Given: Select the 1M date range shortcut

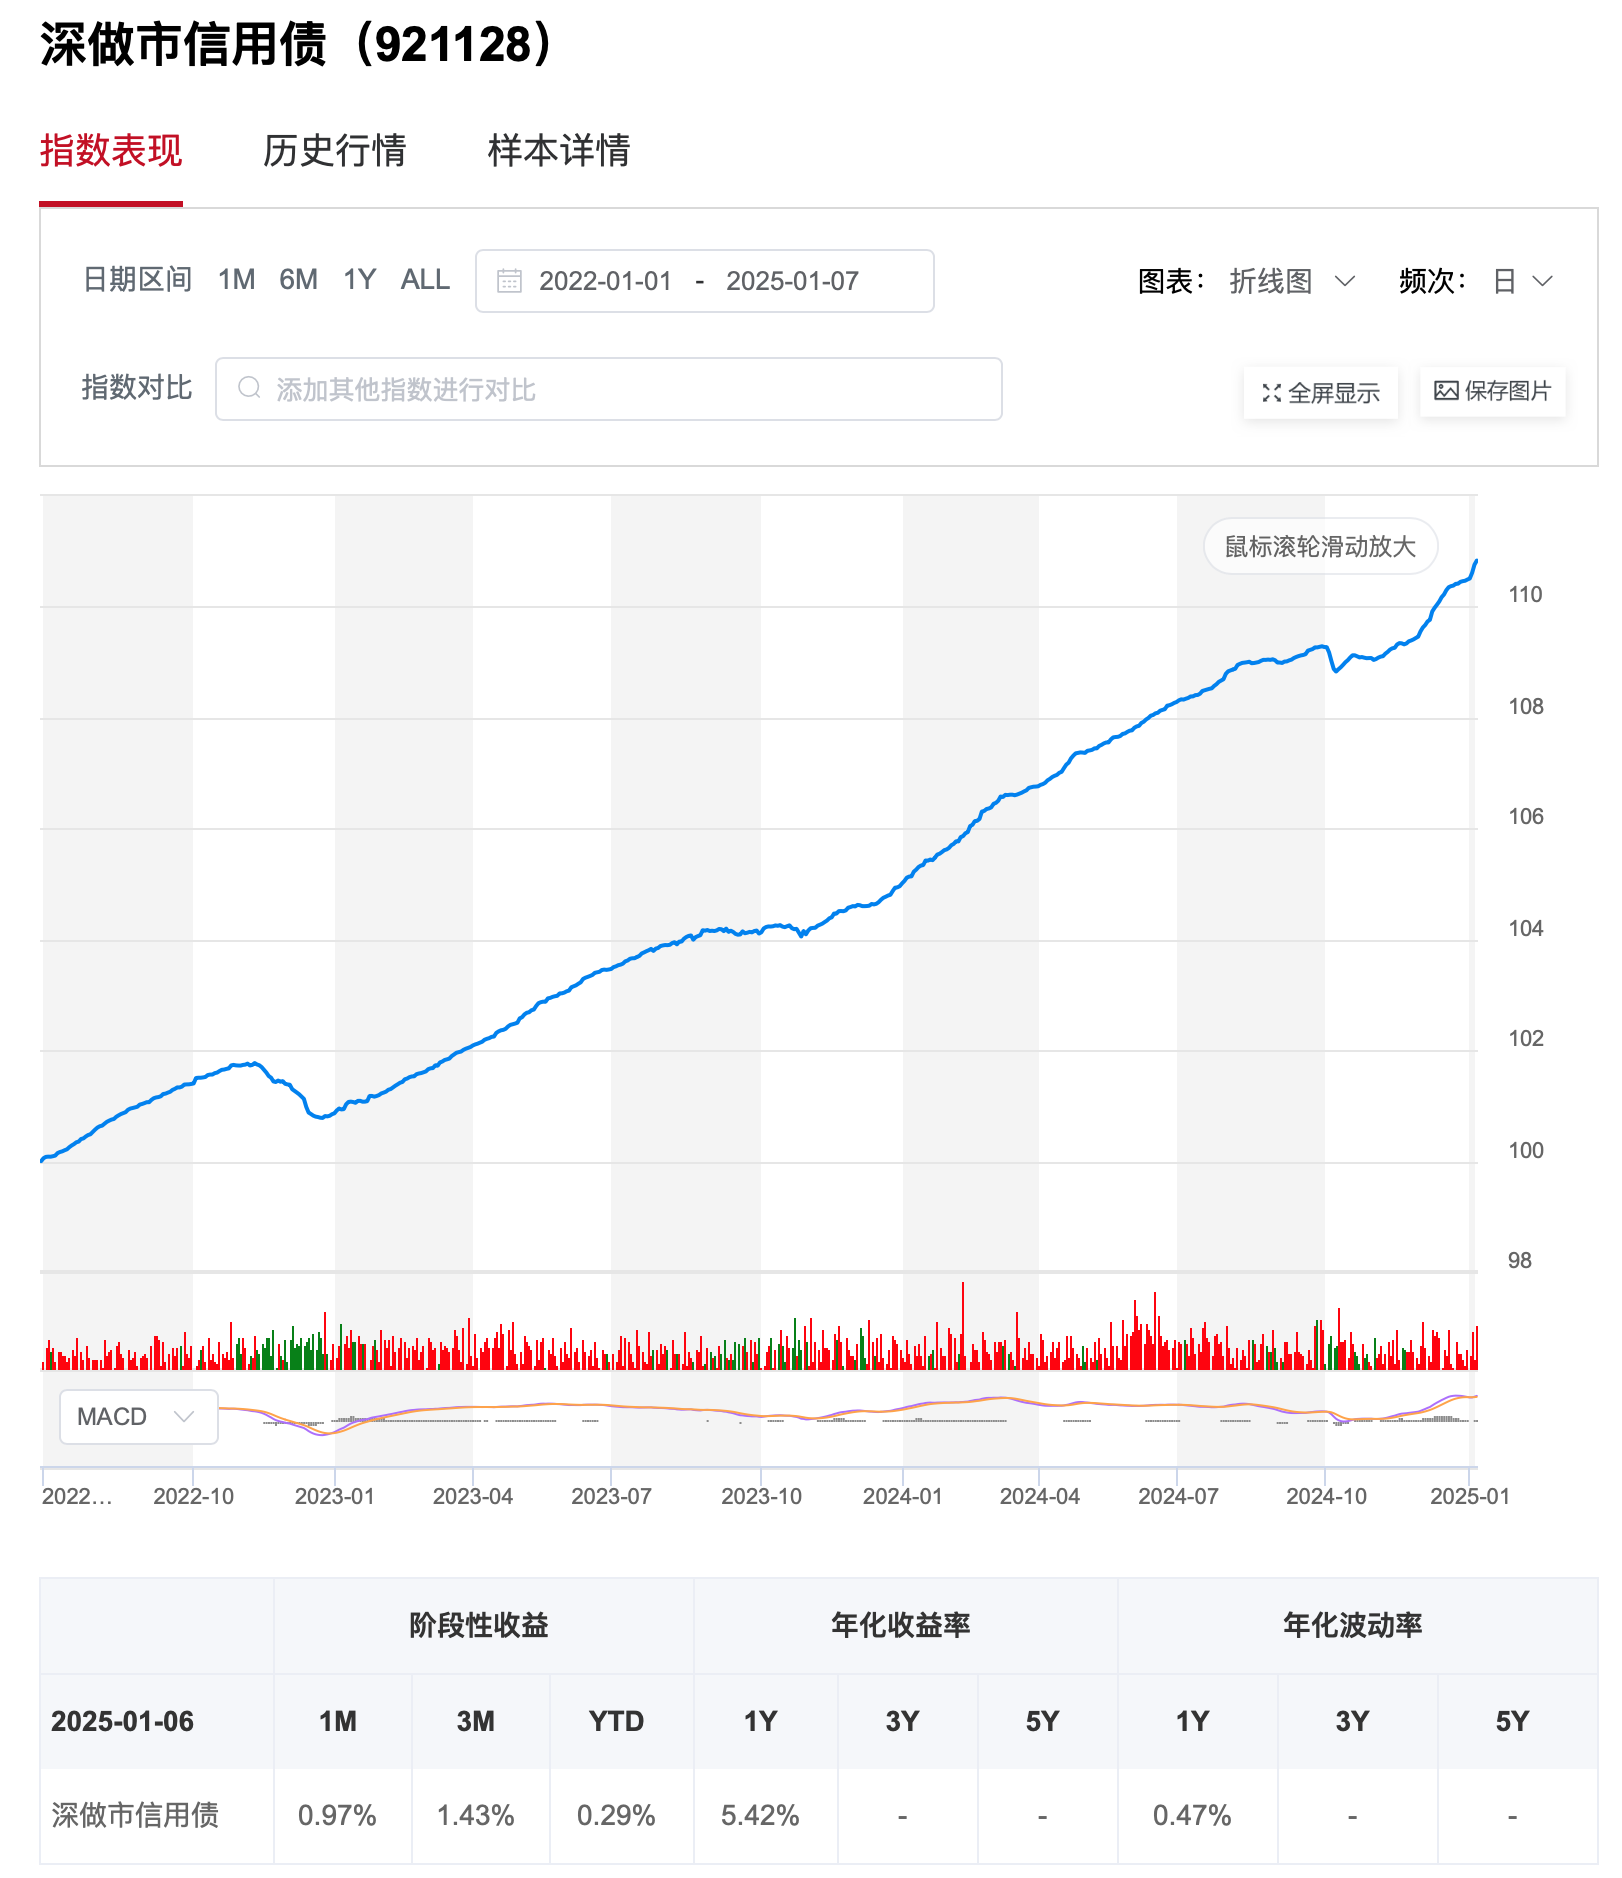Looking at the screenshot, I should point(237,281).
